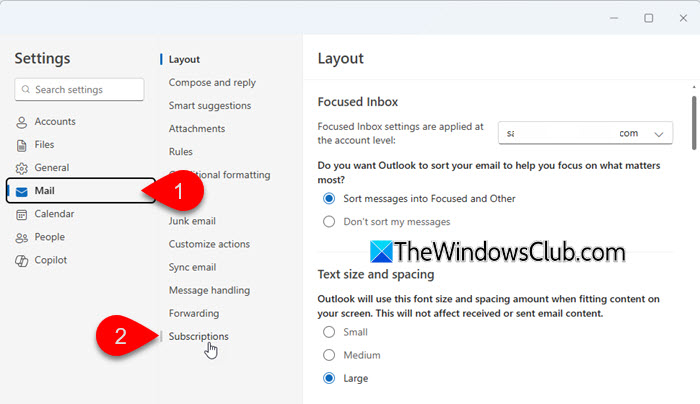Open the account selection dropdown

(585, 133)
